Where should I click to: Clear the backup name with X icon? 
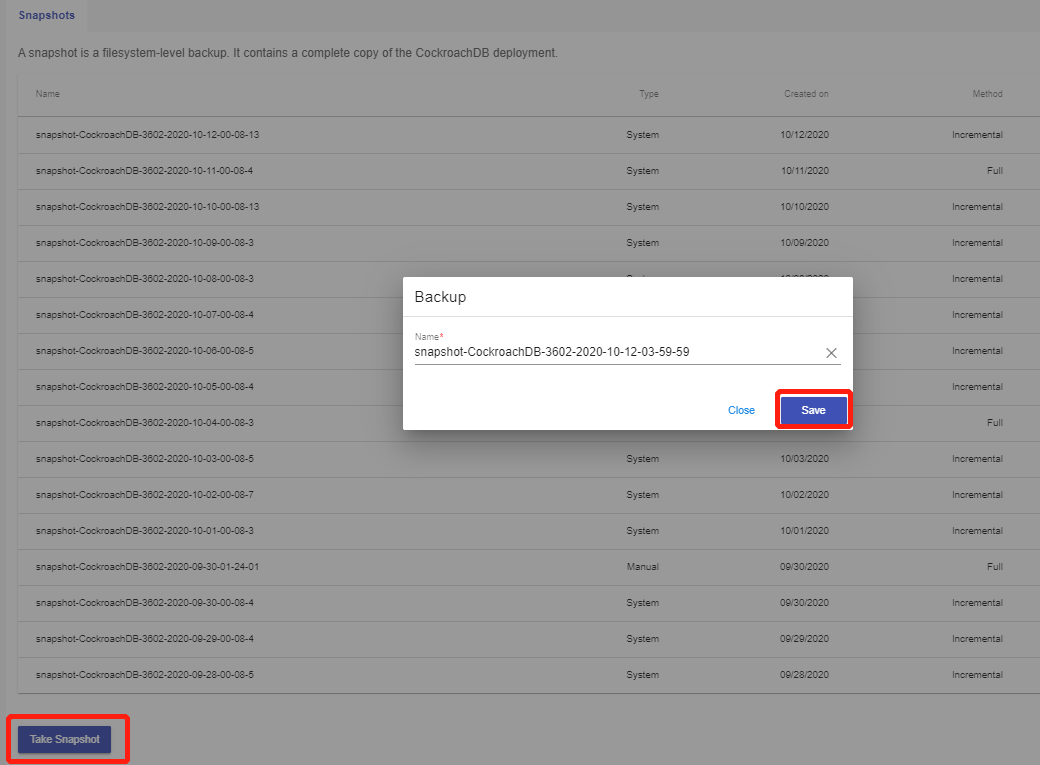click(x=831, y=353)
